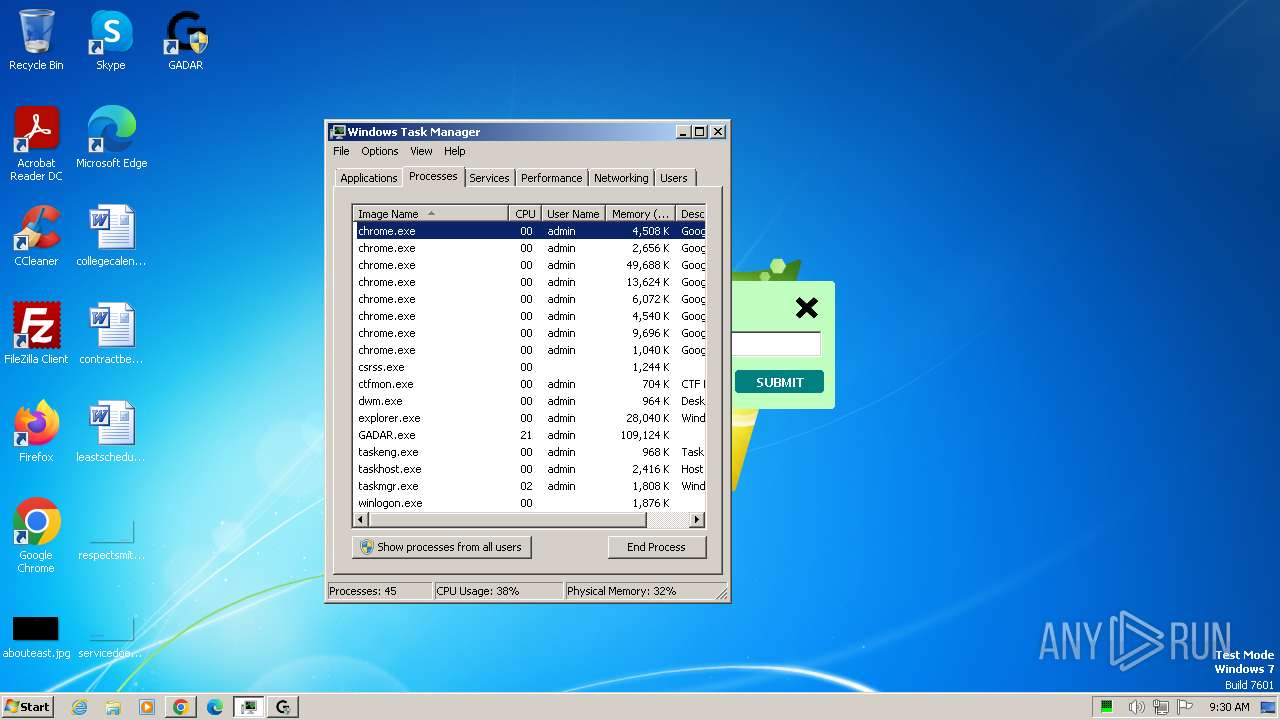Click the GADAR taskbar button
The width and height of the screenshot is (1280, 720).
283,707
